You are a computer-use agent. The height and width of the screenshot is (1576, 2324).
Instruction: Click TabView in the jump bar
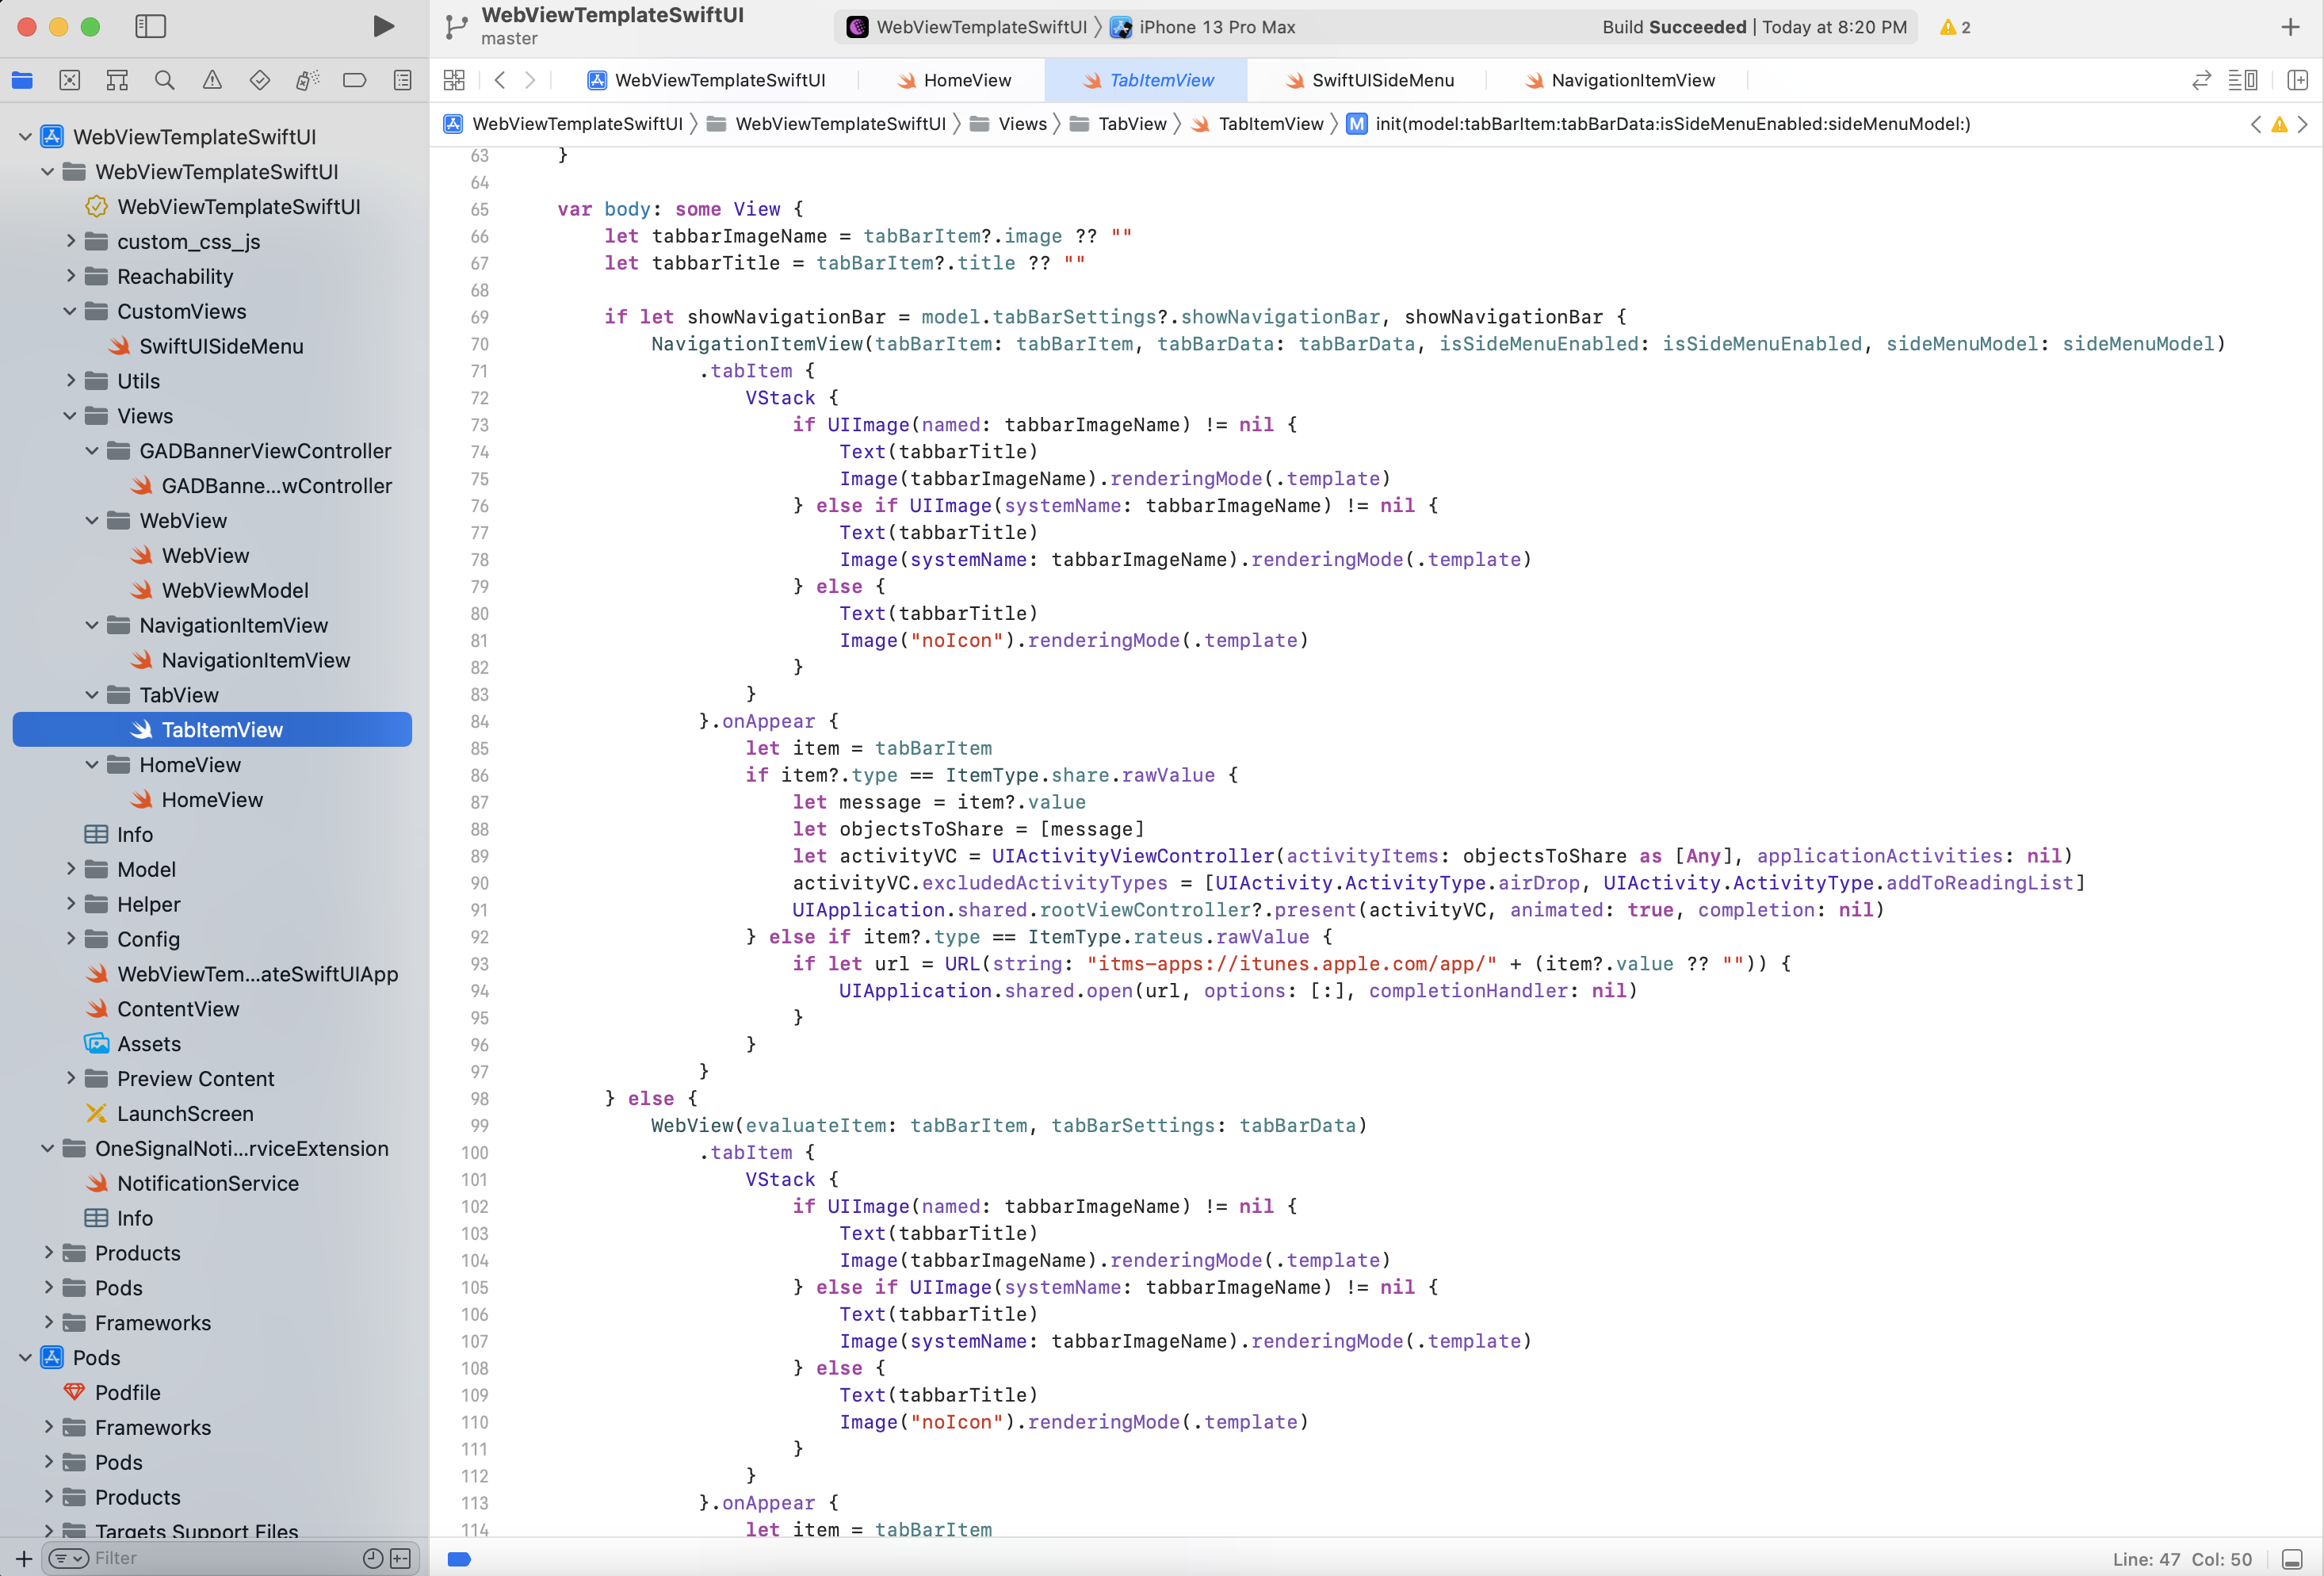click(1117, 124)
